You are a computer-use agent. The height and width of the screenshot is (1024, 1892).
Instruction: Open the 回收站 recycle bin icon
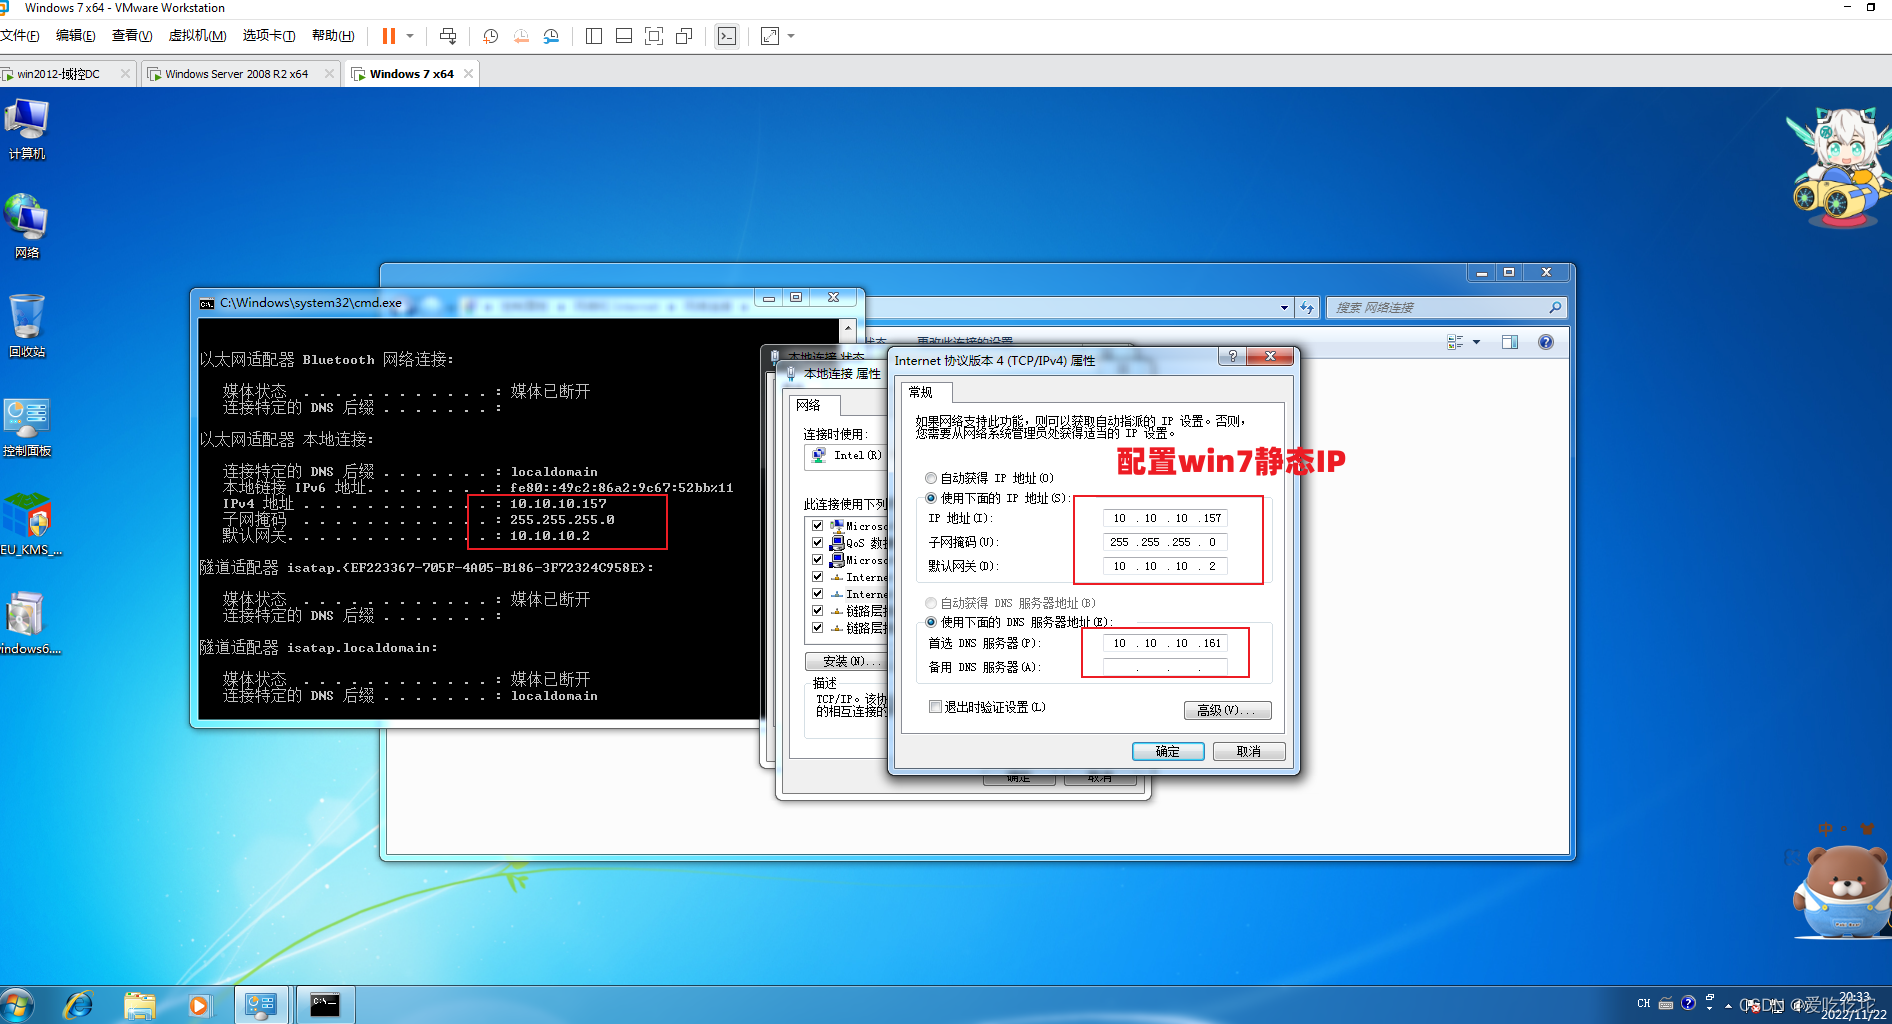(x=27, y=326)
